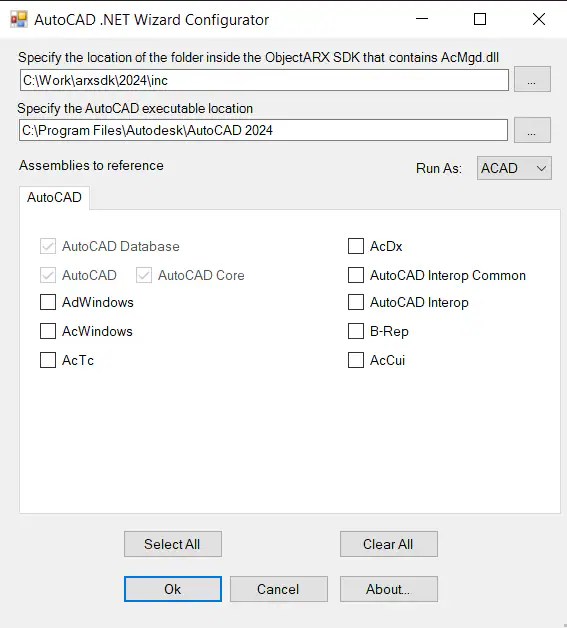Open the Run As dropdown

click(x=514, y=168)
